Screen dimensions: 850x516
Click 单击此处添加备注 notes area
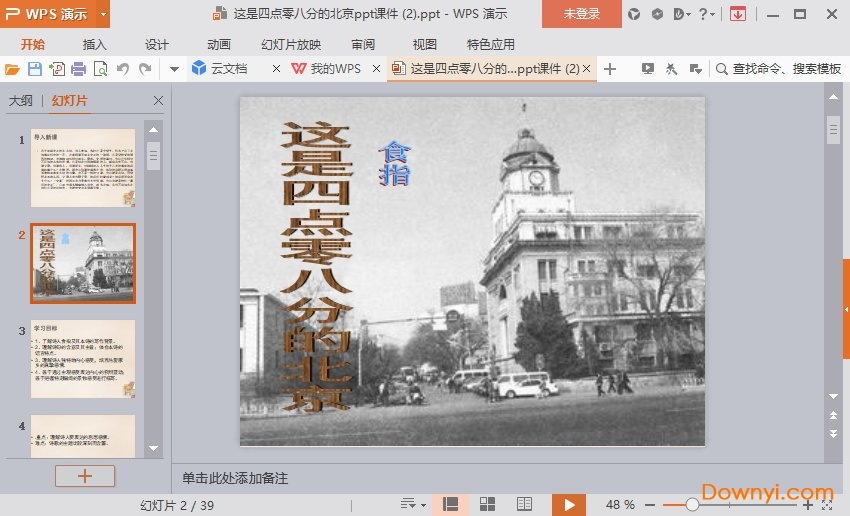tap(235, 478)
